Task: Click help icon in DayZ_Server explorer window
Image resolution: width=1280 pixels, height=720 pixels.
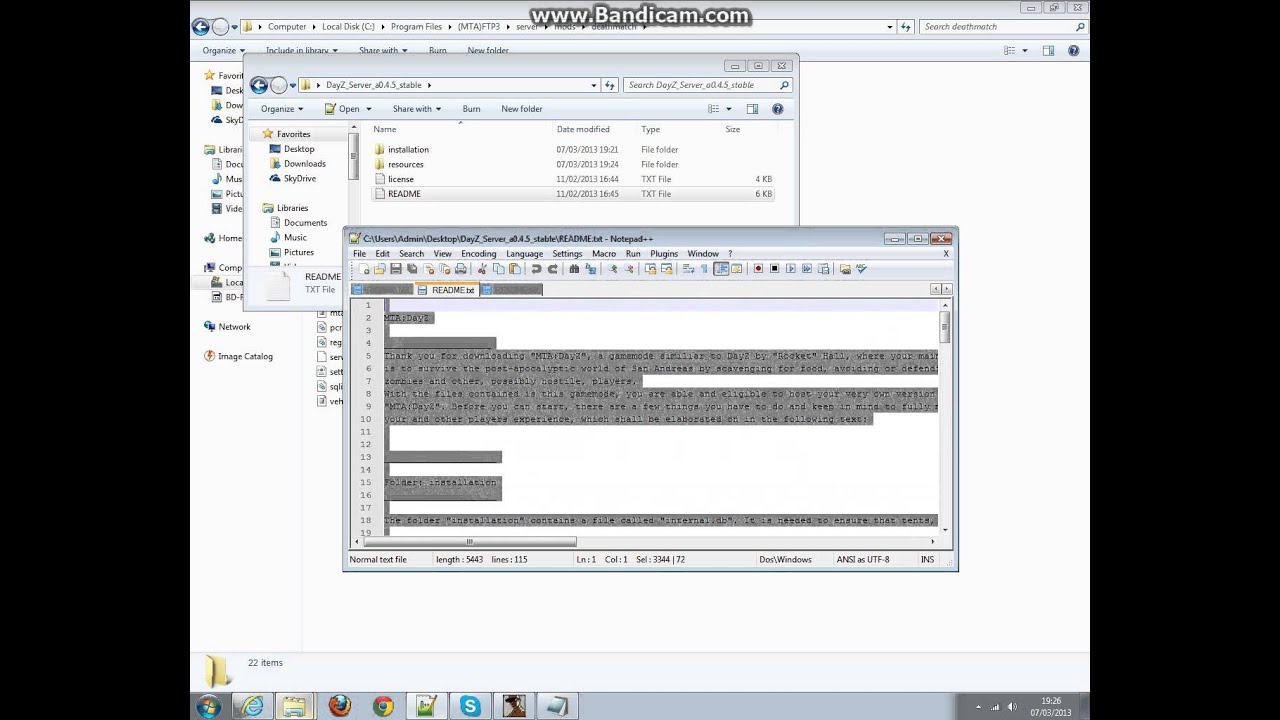Action: [777, 109]
